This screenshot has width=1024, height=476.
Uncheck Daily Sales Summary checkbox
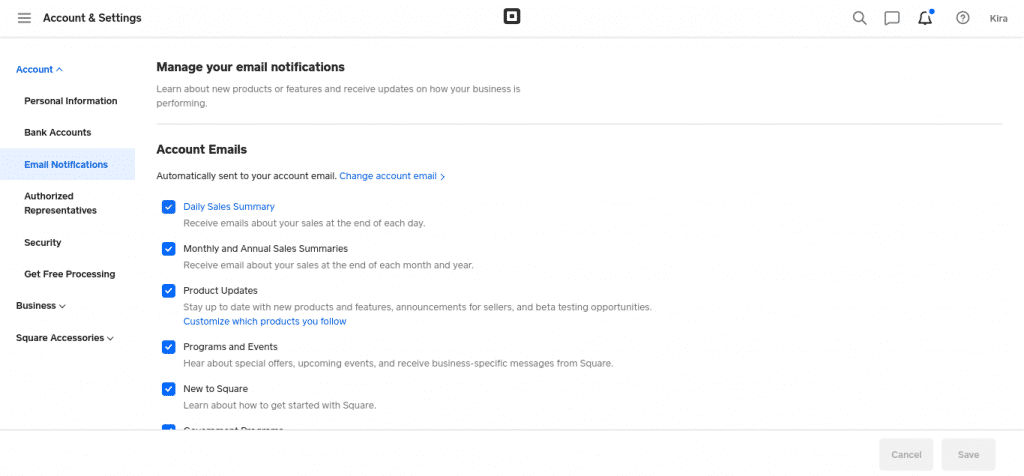point(169,207)
